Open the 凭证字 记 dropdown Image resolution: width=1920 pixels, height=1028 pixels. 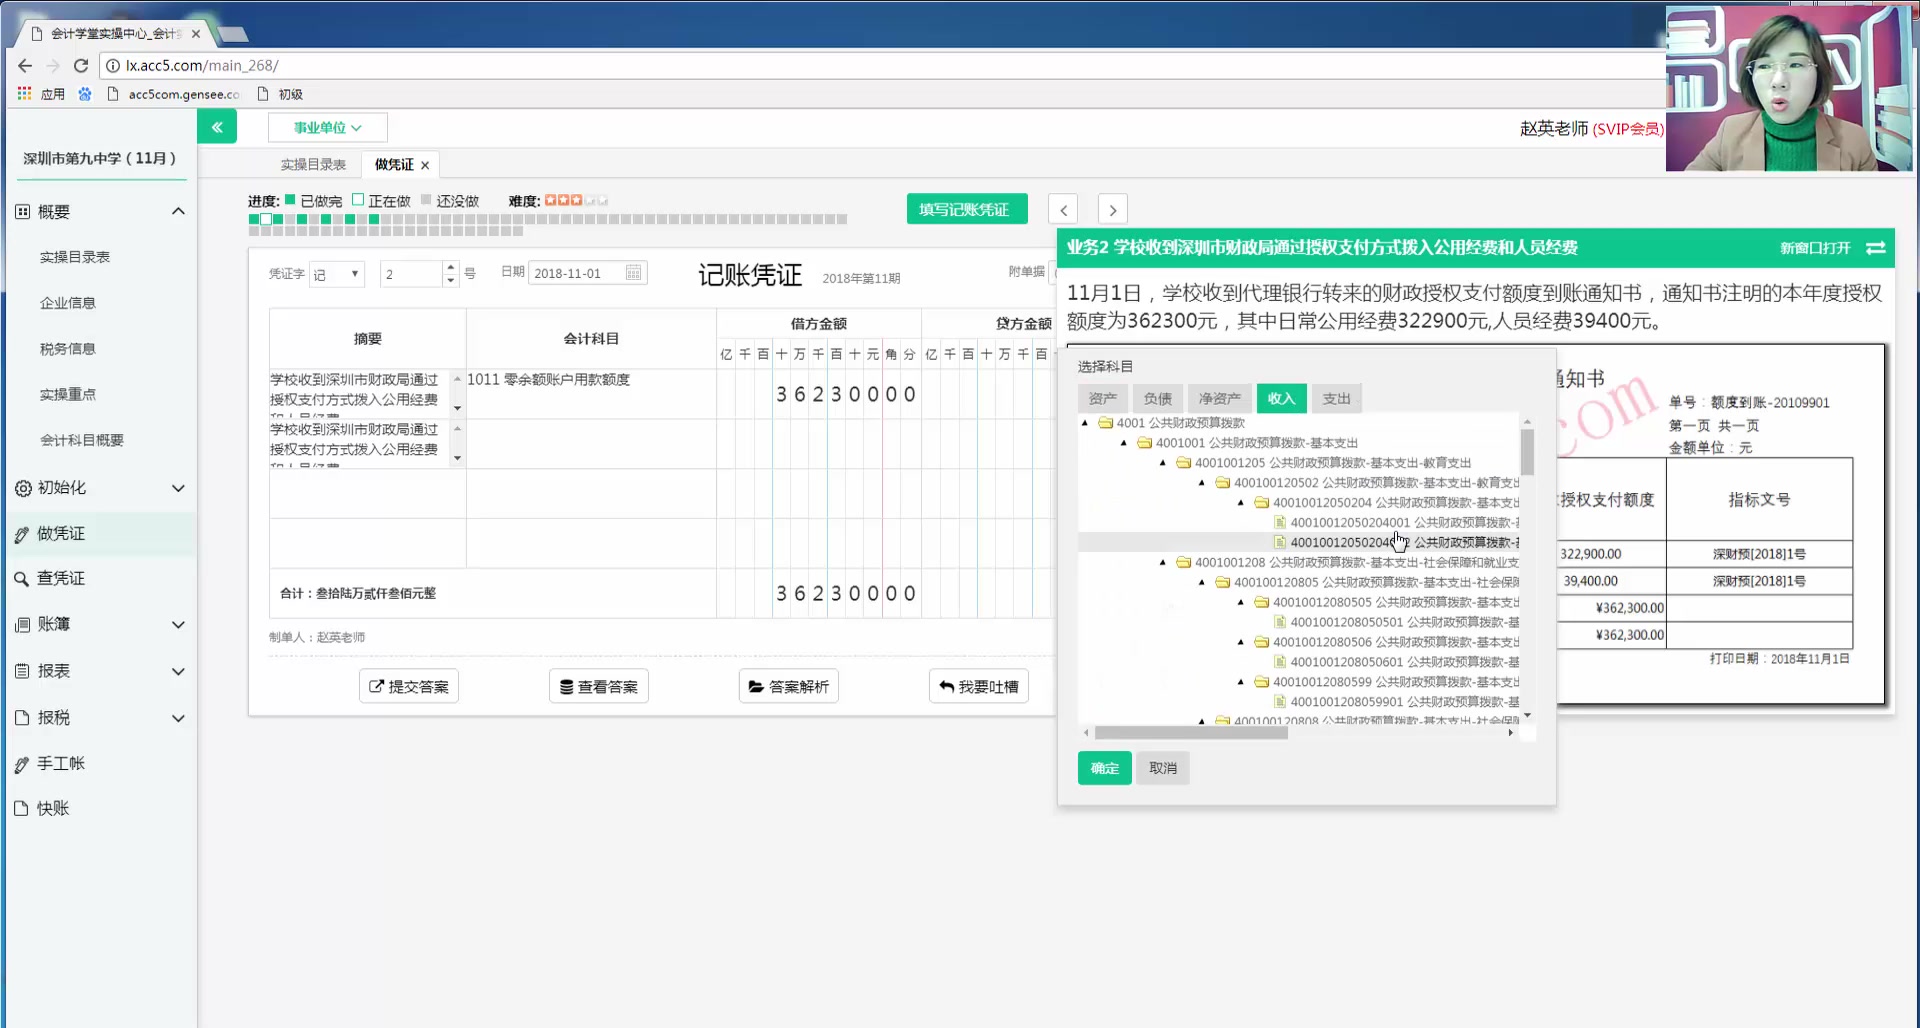point(337,274)
